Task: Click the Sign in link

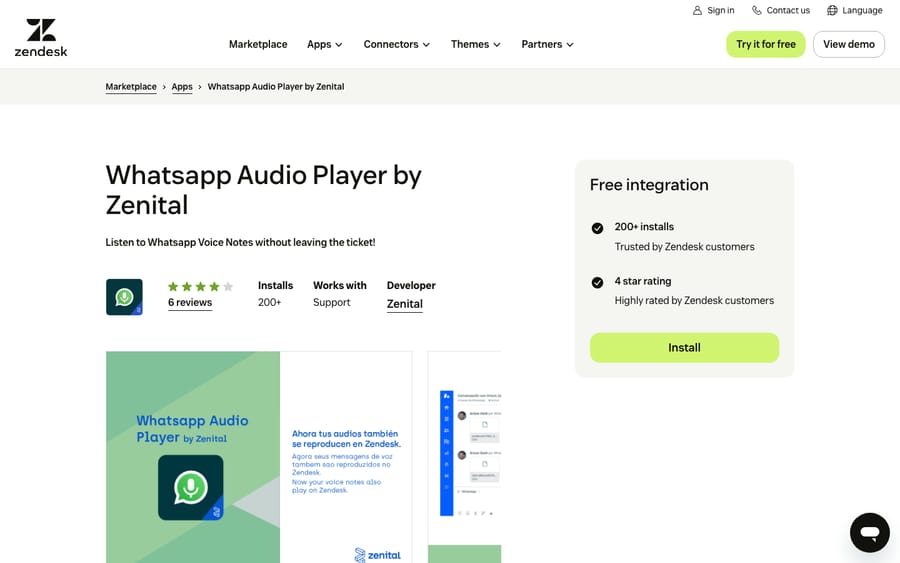Action: [x=713, y=10]
